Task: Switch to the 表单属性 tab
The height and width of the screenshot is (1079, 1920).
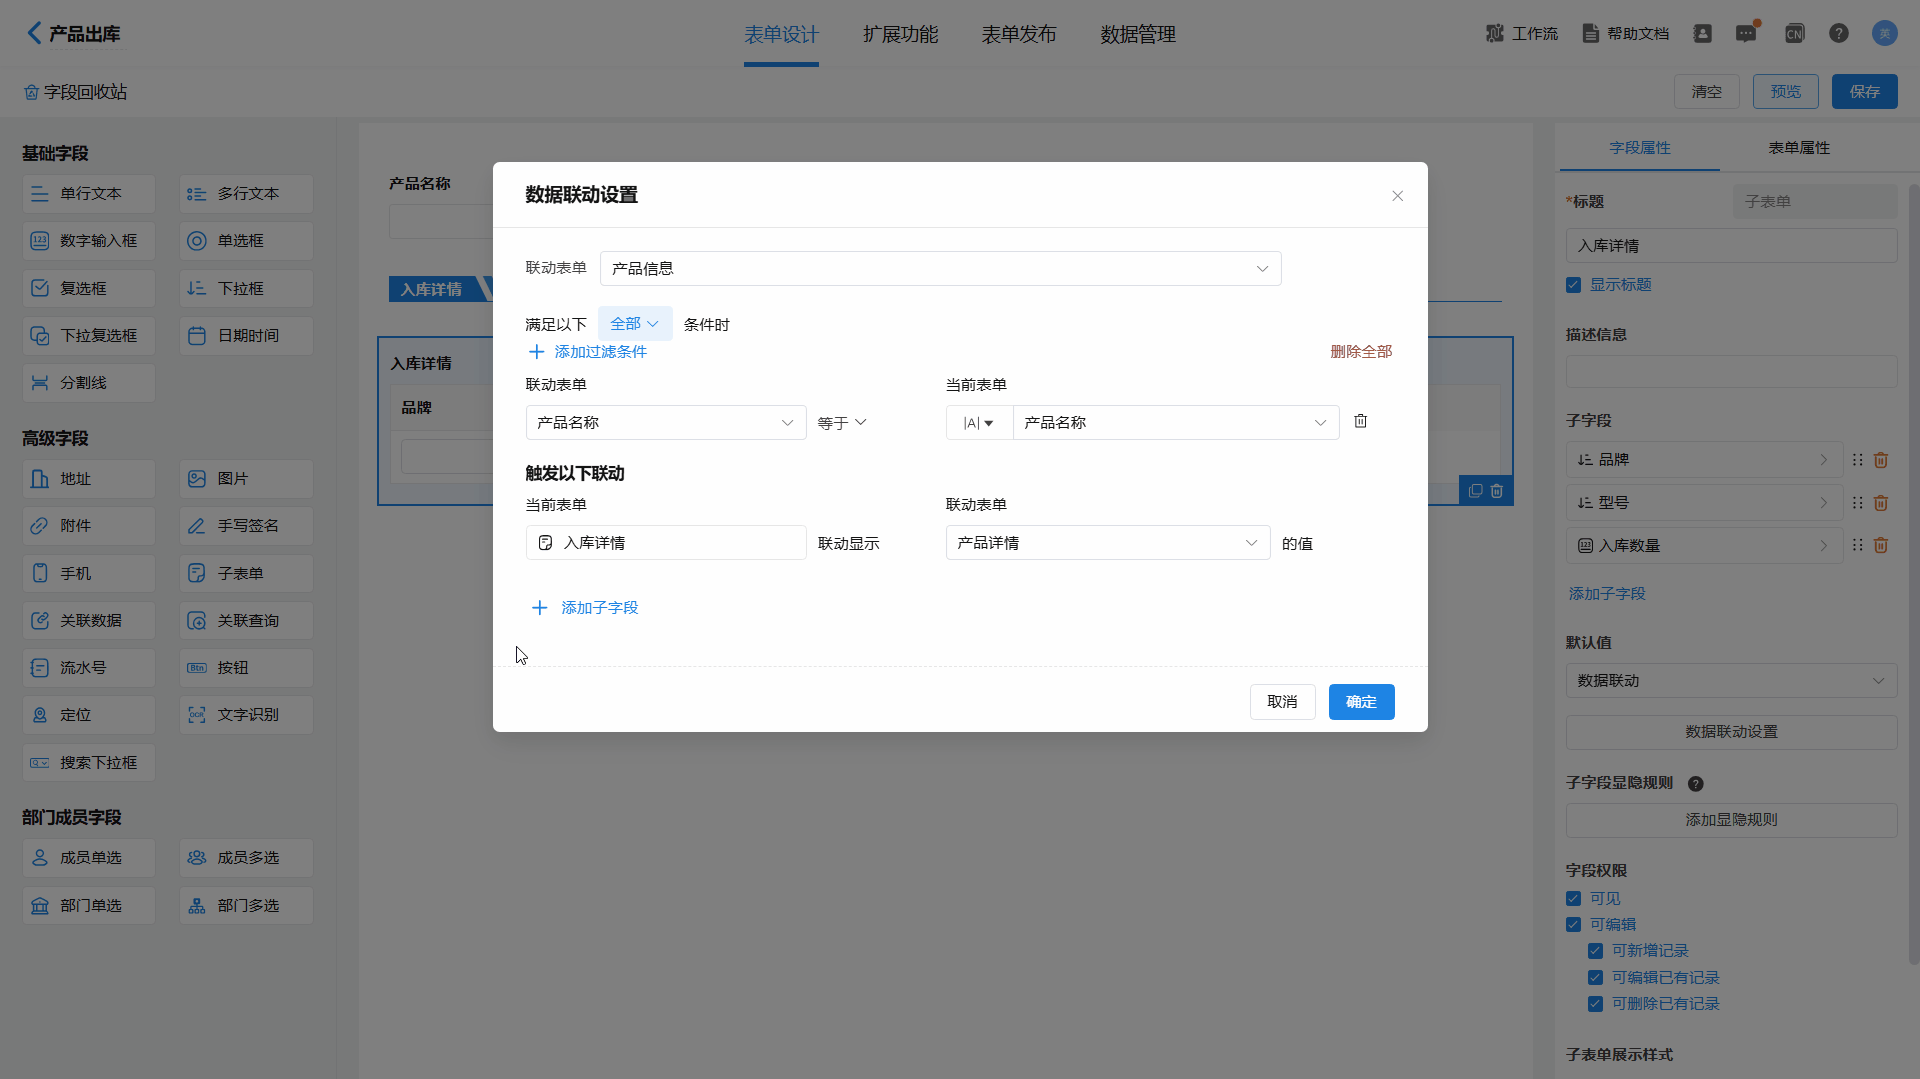Action: pyautogui.click(x=1798, y=148)
